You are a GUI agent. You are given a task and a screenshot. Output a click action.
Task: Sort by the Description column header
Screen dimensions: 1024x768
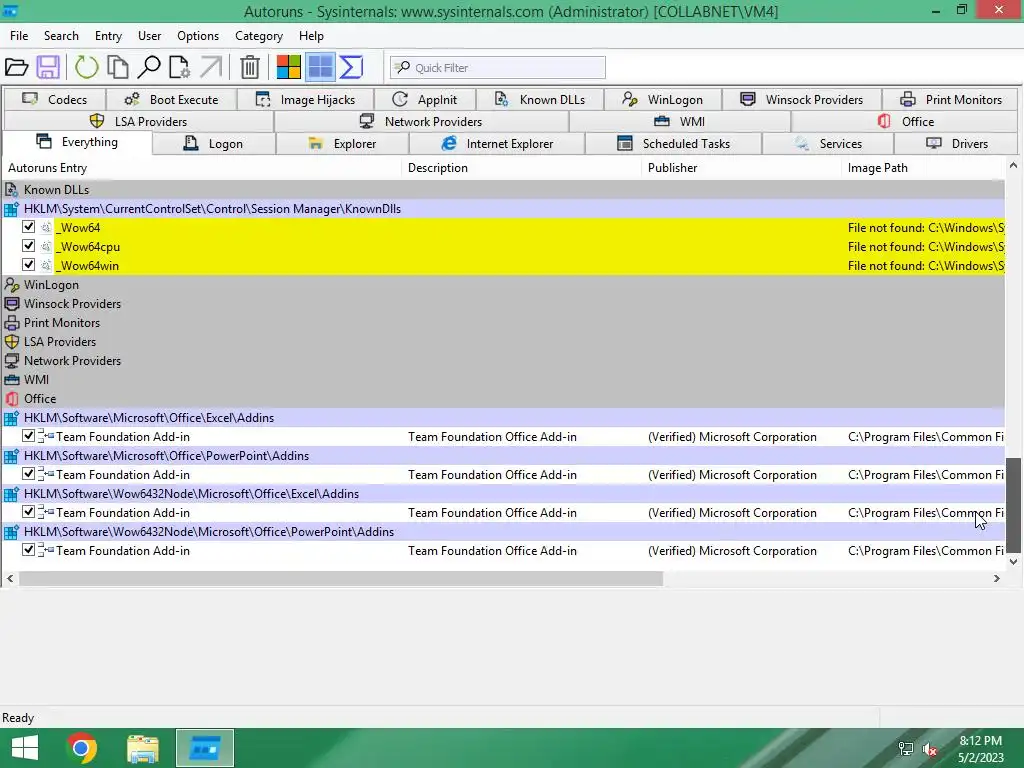[x=522, y=168]
